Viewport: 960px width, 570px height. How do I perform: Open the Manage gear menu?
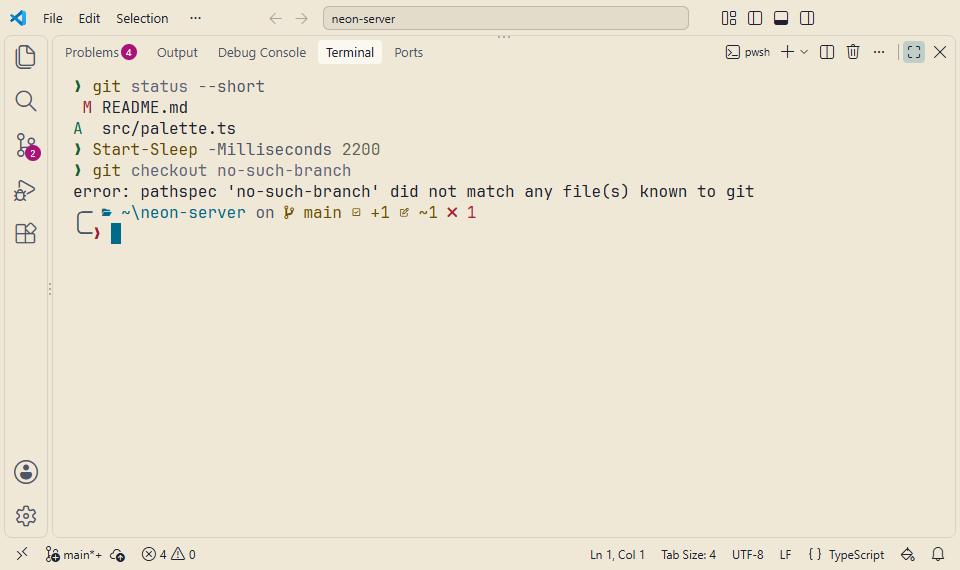pyautogui.click(x=26, y=516)
